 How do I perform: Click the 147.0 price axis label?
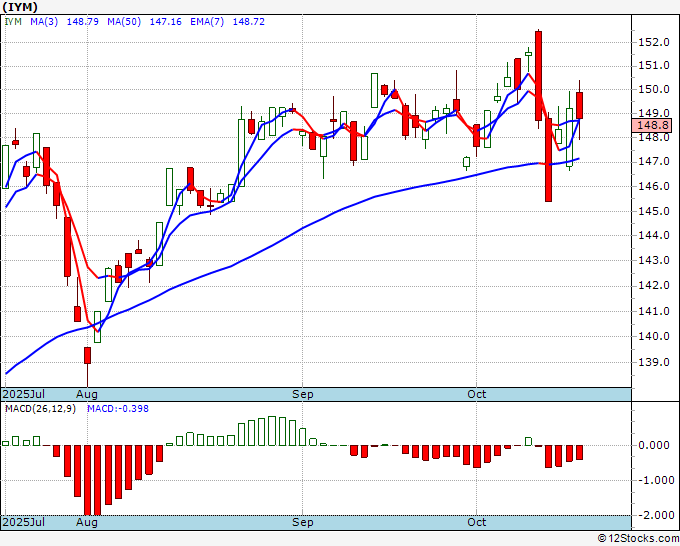654,161
